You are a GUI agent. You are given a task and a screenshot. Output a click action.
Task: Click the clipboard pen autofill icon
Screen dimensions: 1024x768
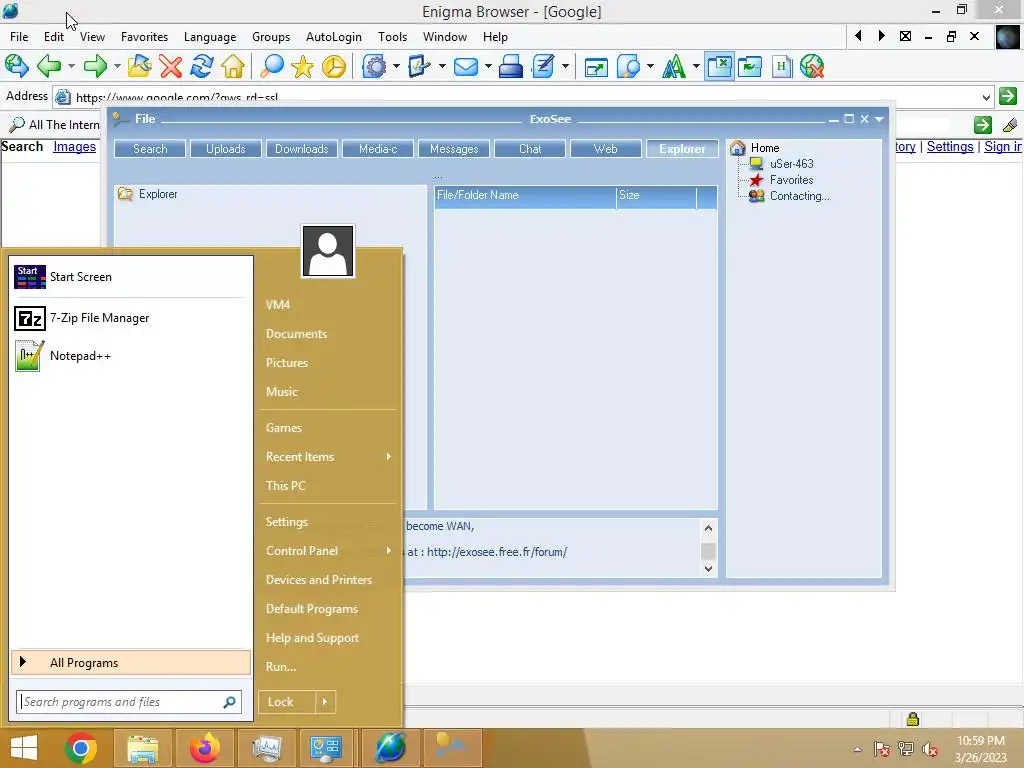(419, 66)
